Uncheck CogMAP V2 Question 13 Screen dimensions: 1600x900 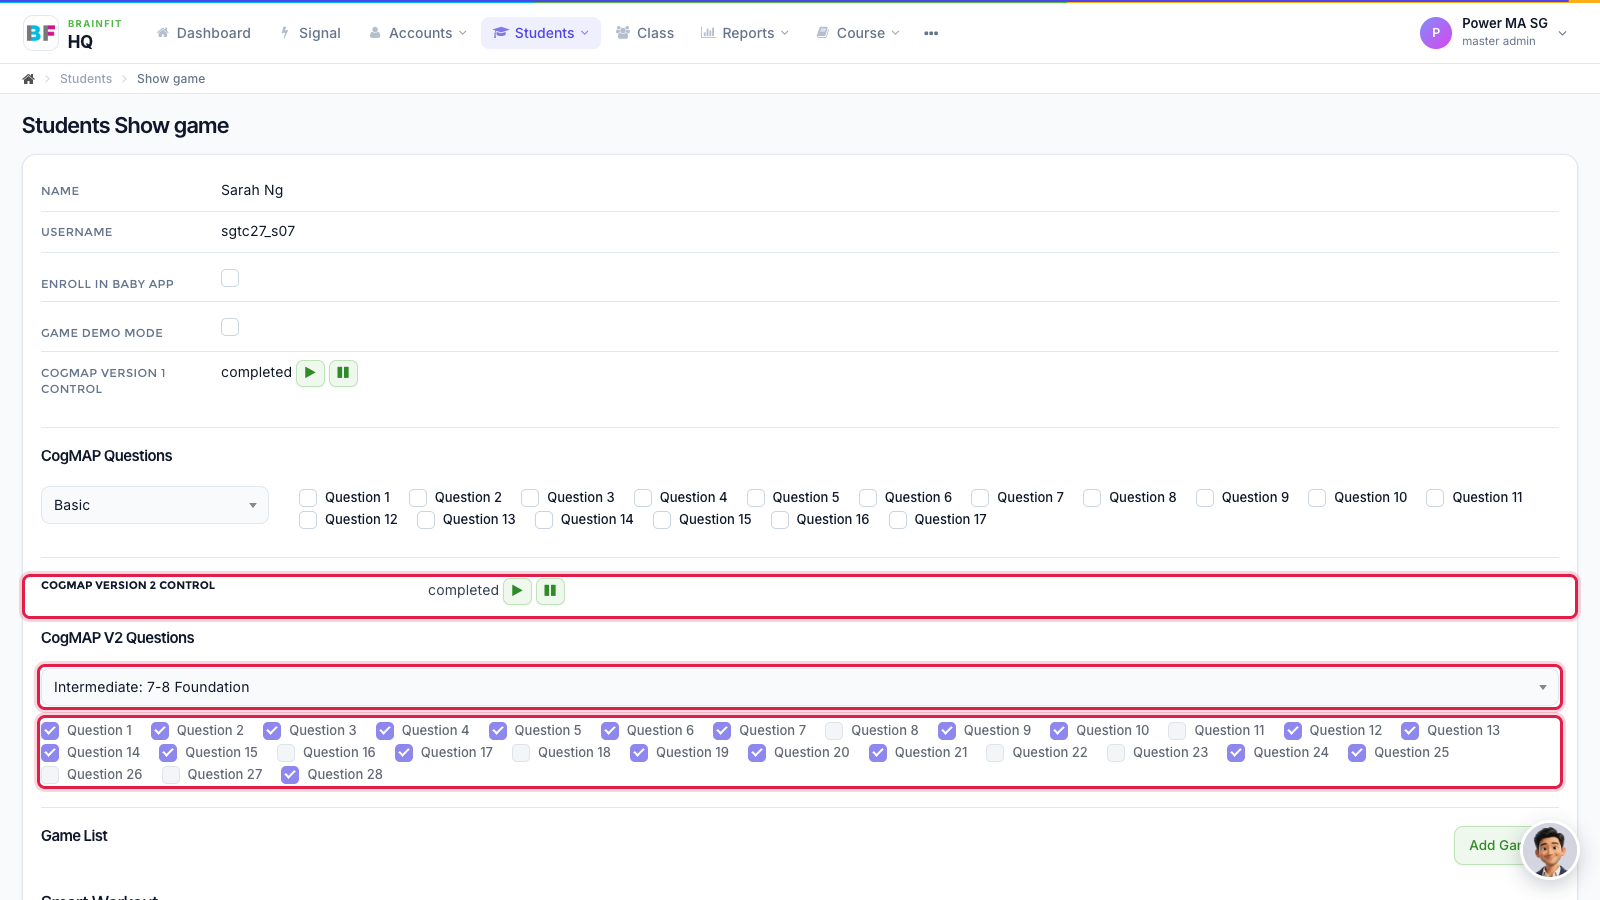pyautogui.click(x=1410, y=731)
